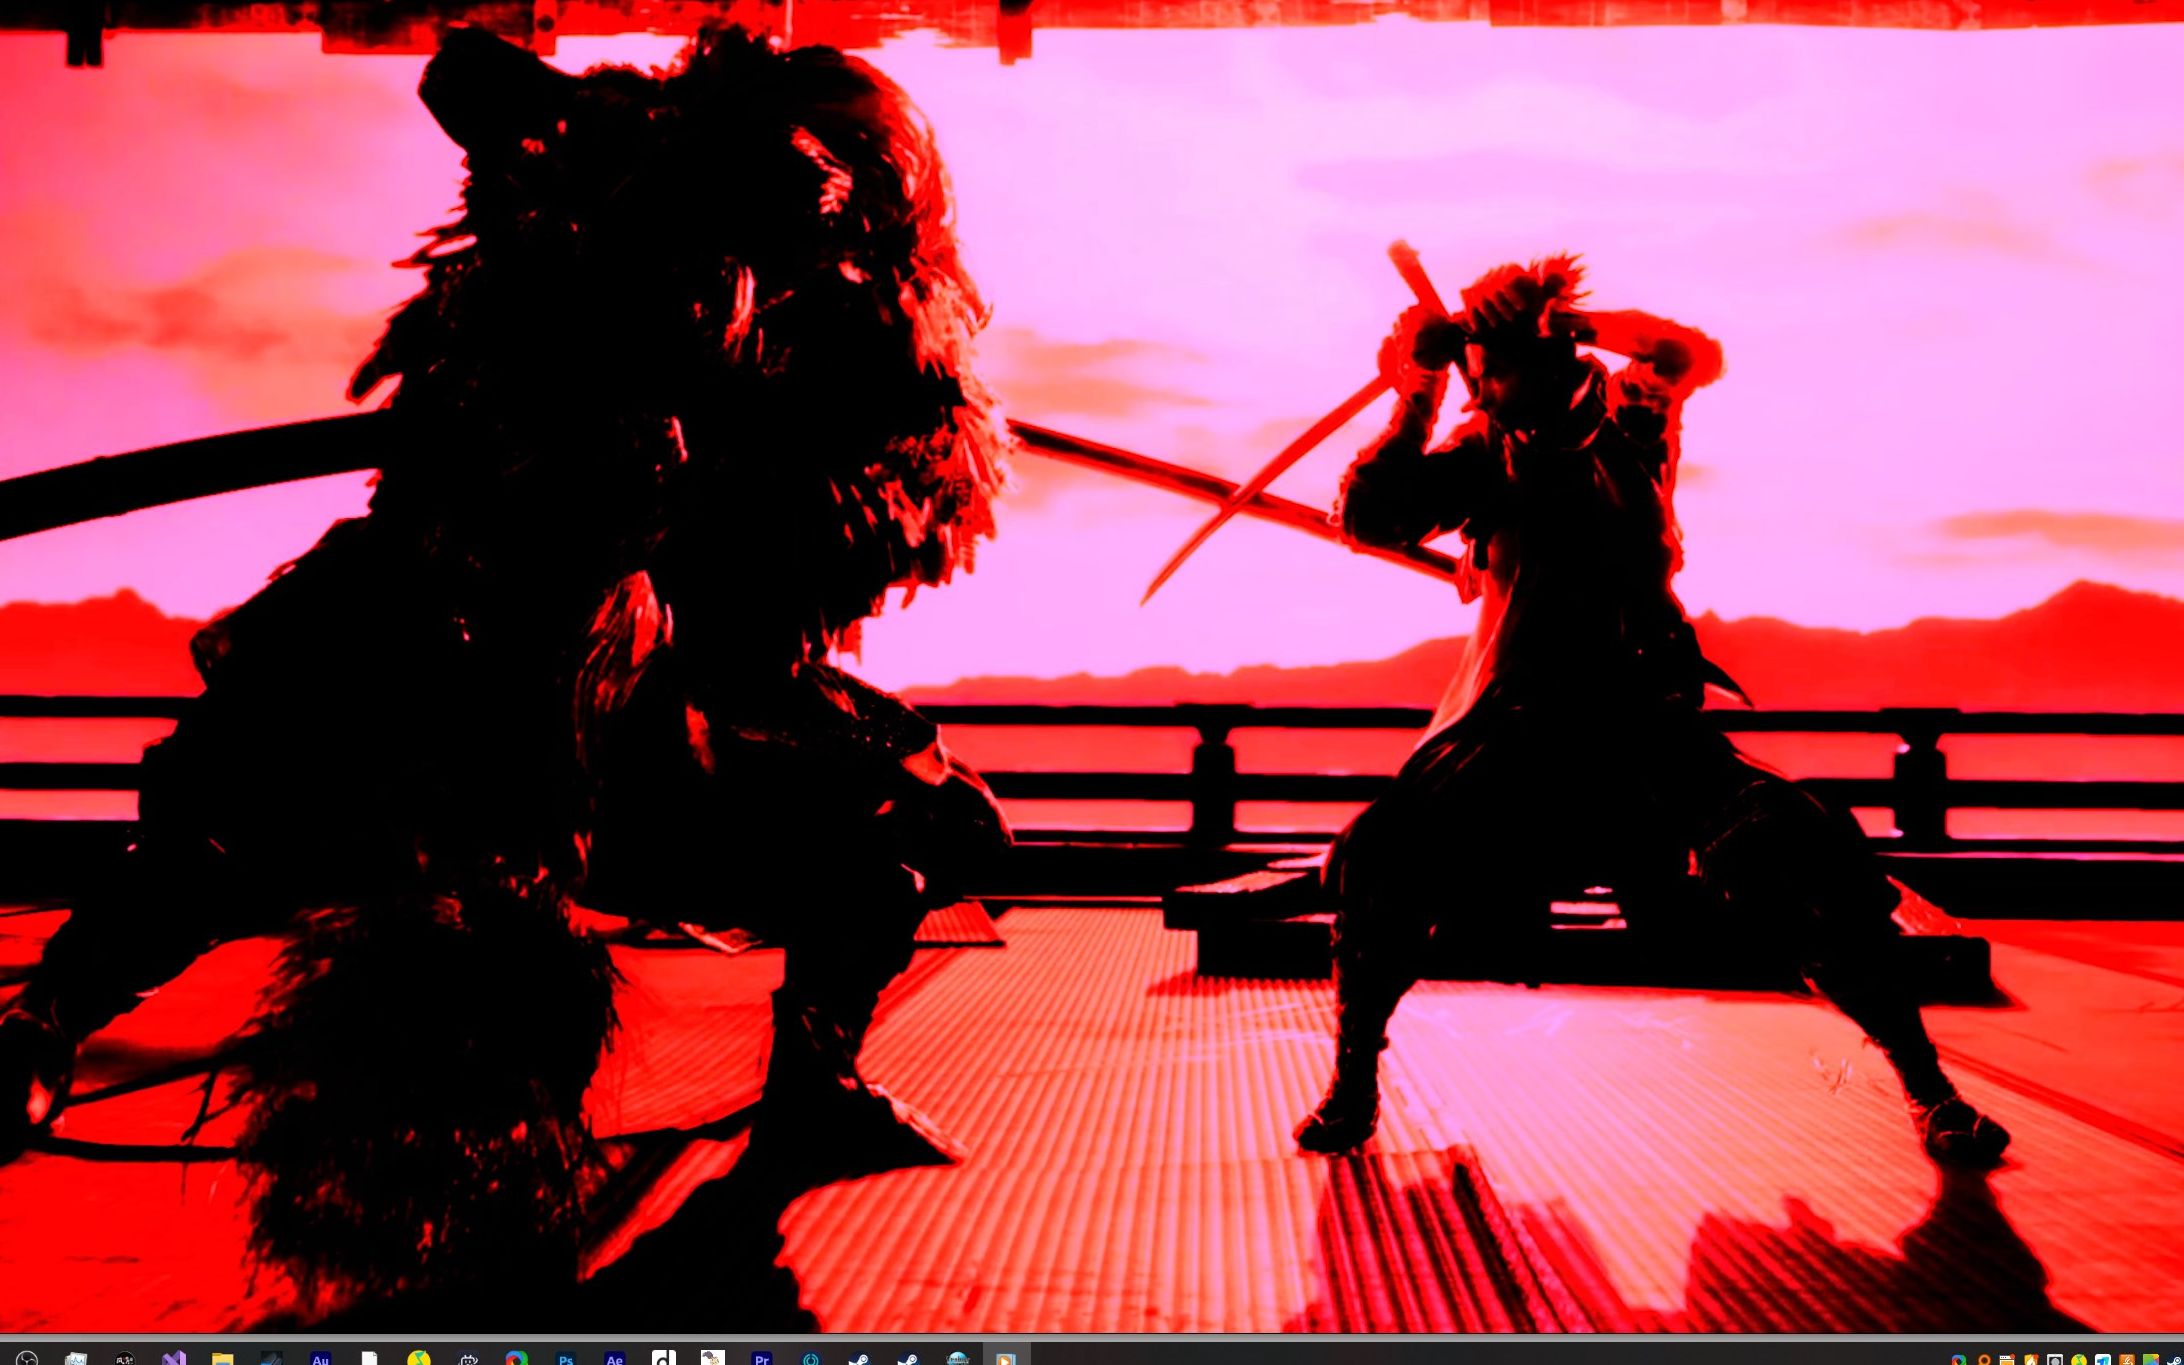This screenshot has width=2184, height=1365.
Task: Open the globe icon in taskbar
Action: coord(957,1358)
